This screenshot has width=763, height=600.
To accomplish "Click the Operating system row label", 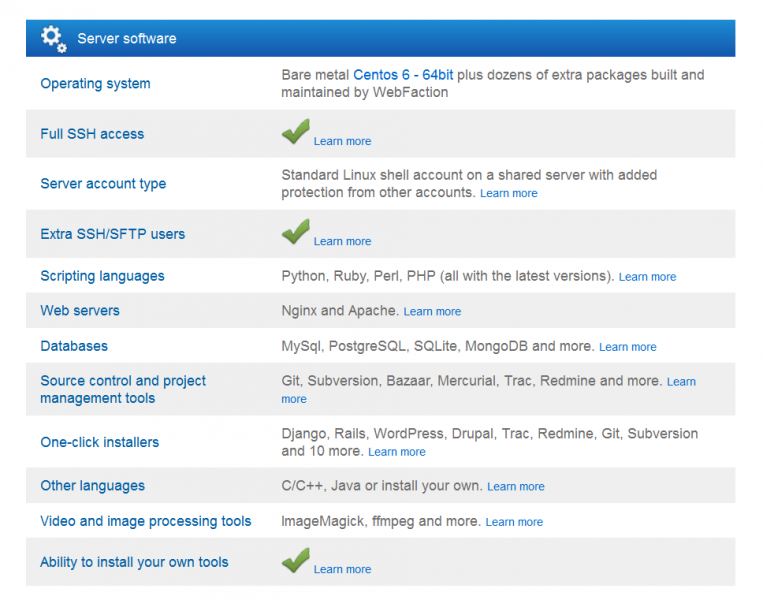I will pyautogui.click(x=95, y=84).
